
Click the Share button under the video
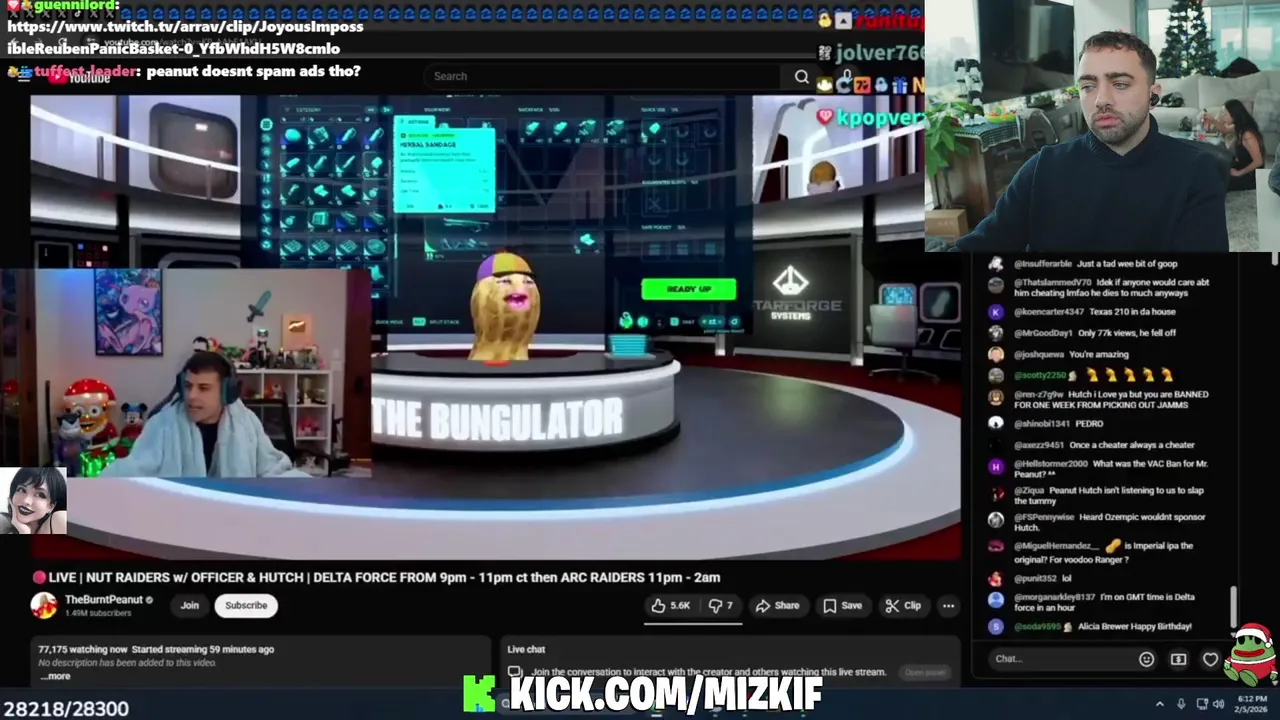point(777,605)
